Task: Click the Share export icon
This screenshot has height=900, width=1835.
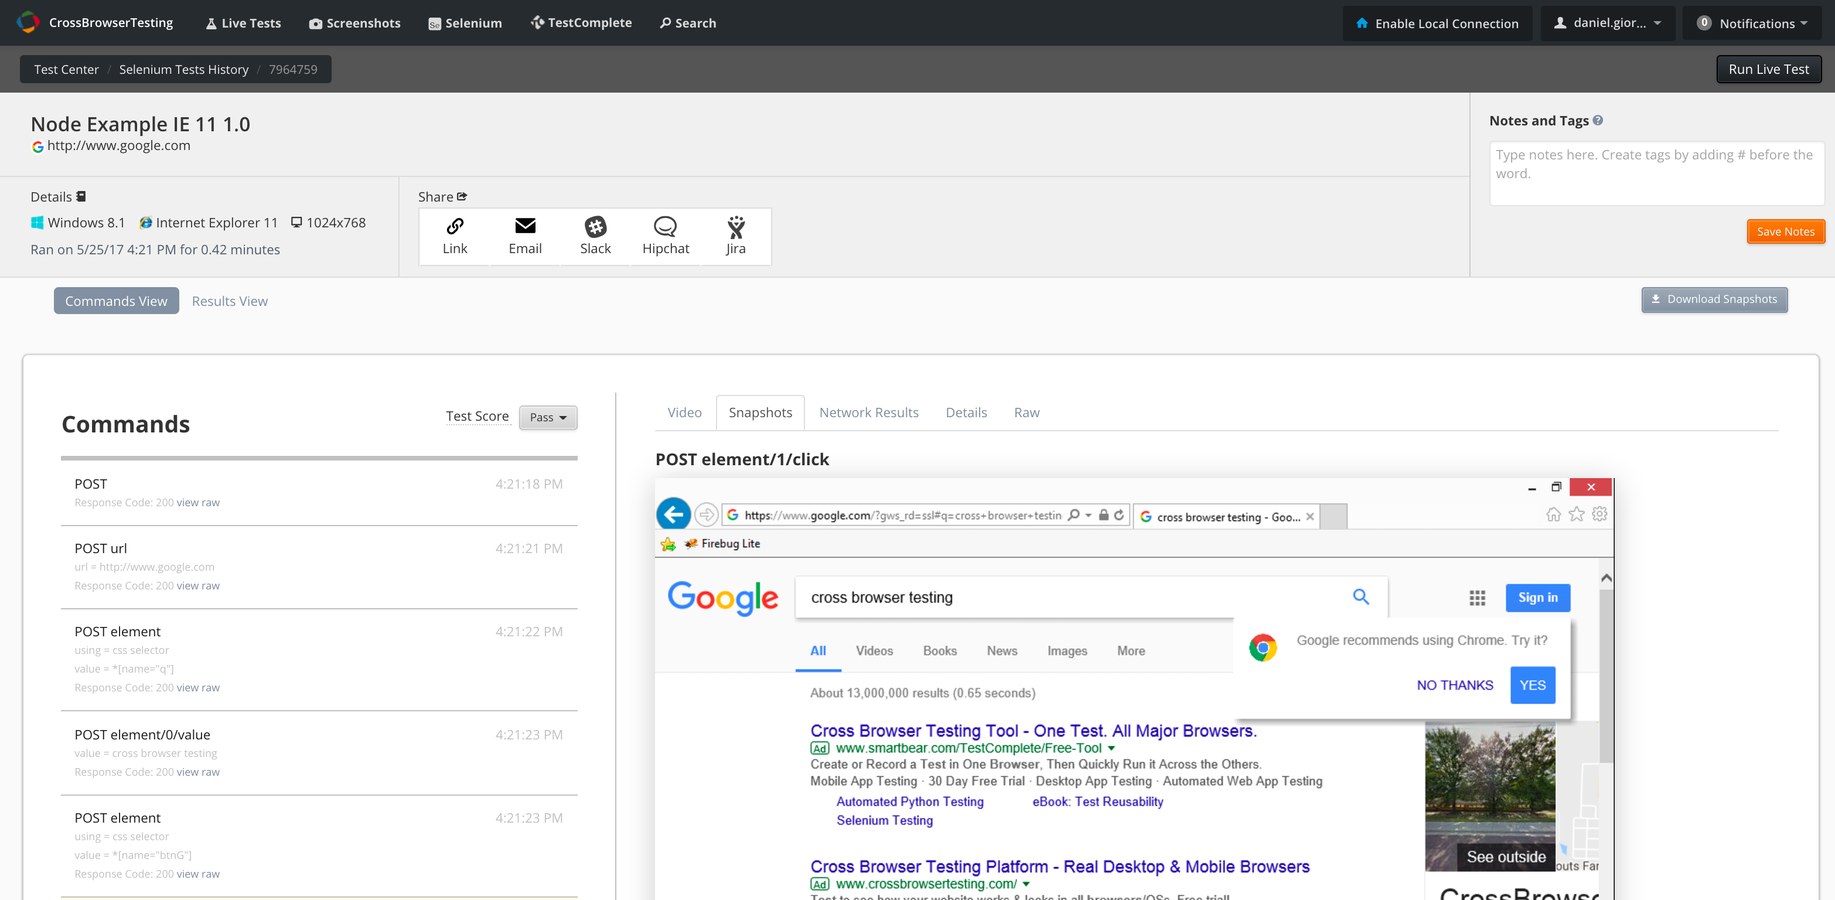Action: pyautogui.click(x=462, y=196)
